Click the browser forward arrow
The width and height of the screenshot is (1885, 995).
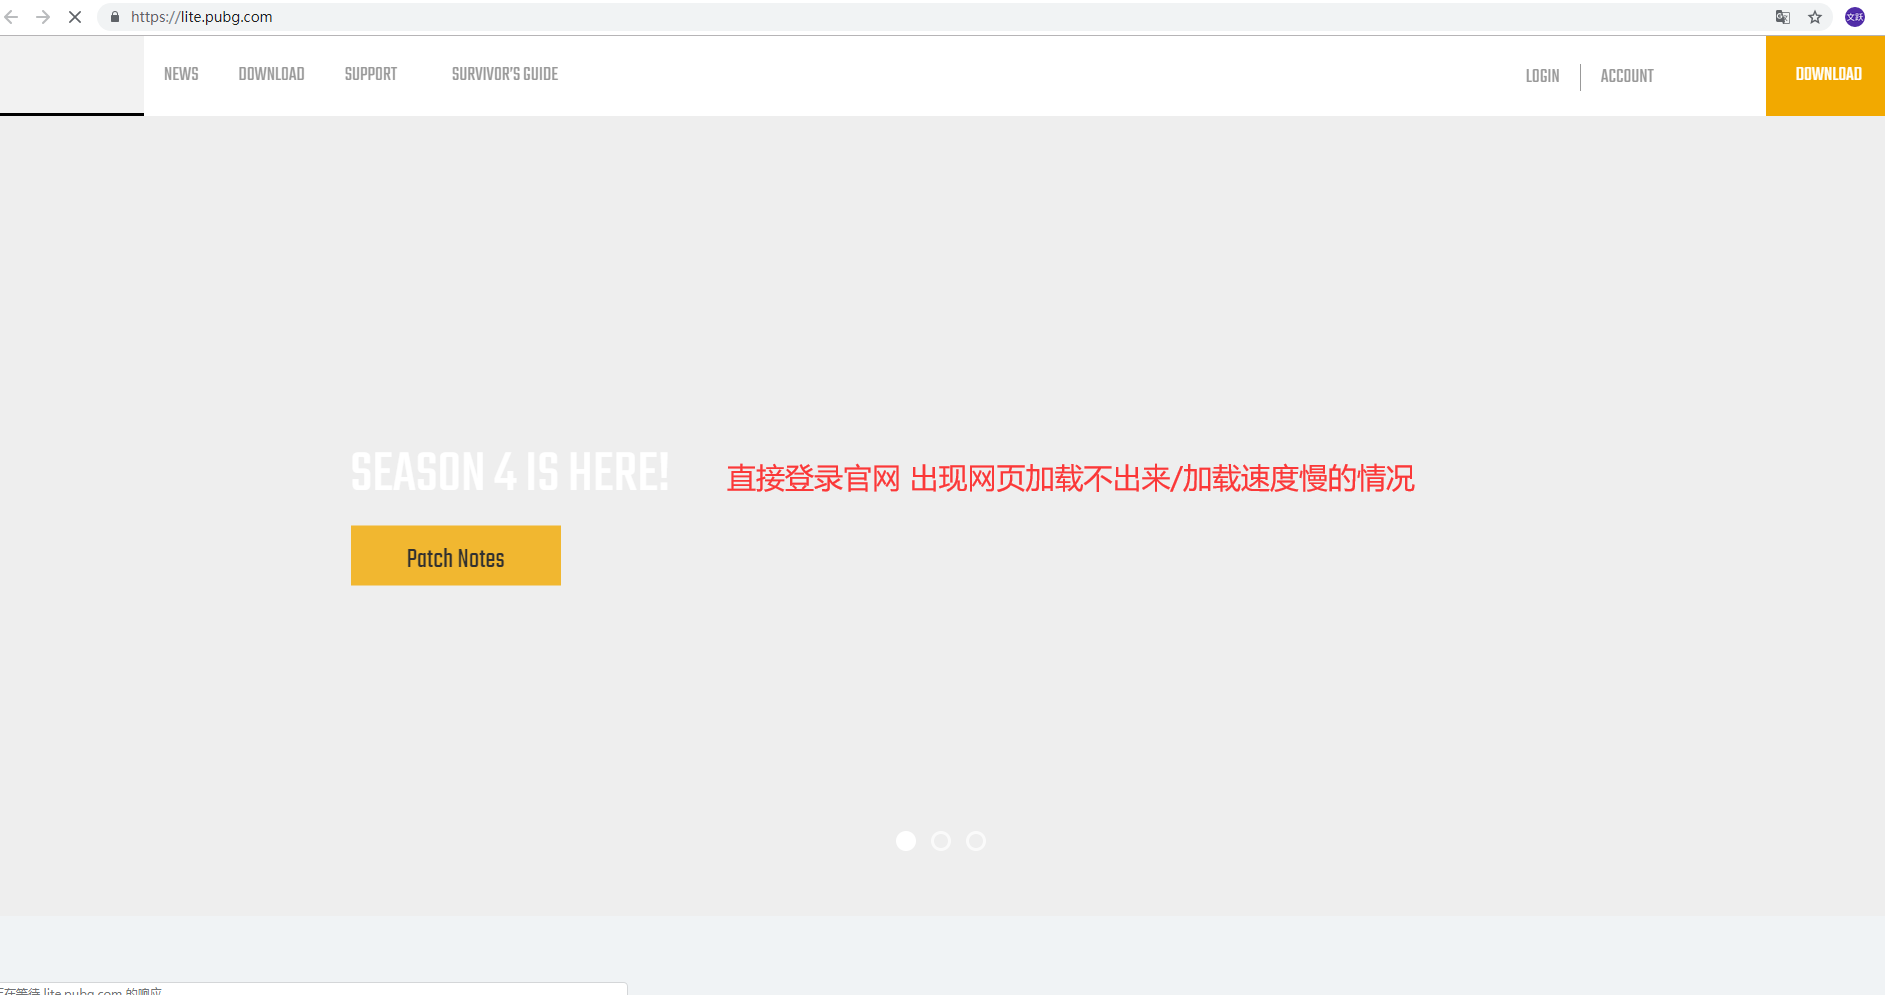[43, 17]
